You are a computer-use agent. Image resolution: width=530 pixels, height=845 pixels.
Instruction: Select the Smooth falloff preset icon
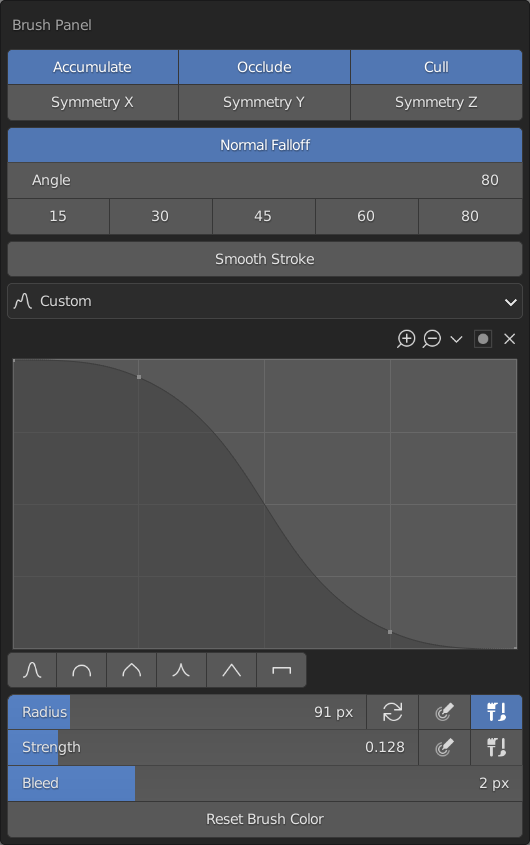pyautogui.click(x=32, y=670)
